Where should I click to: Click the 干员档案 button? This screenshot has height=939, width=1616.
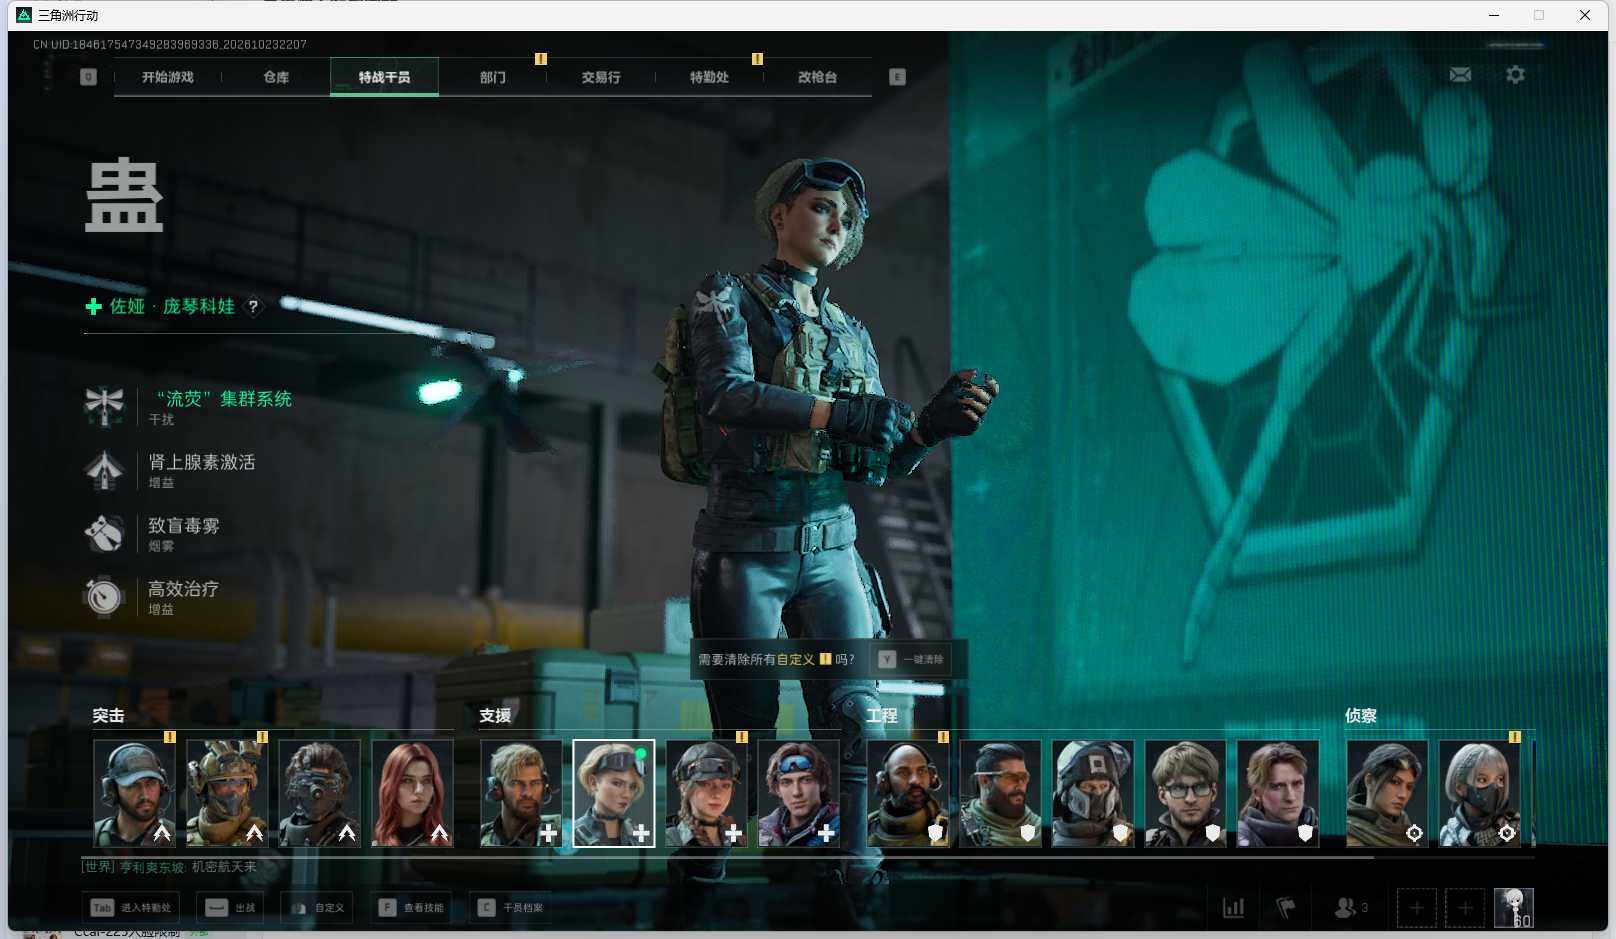pyautogui.click(x=510, y=908)
